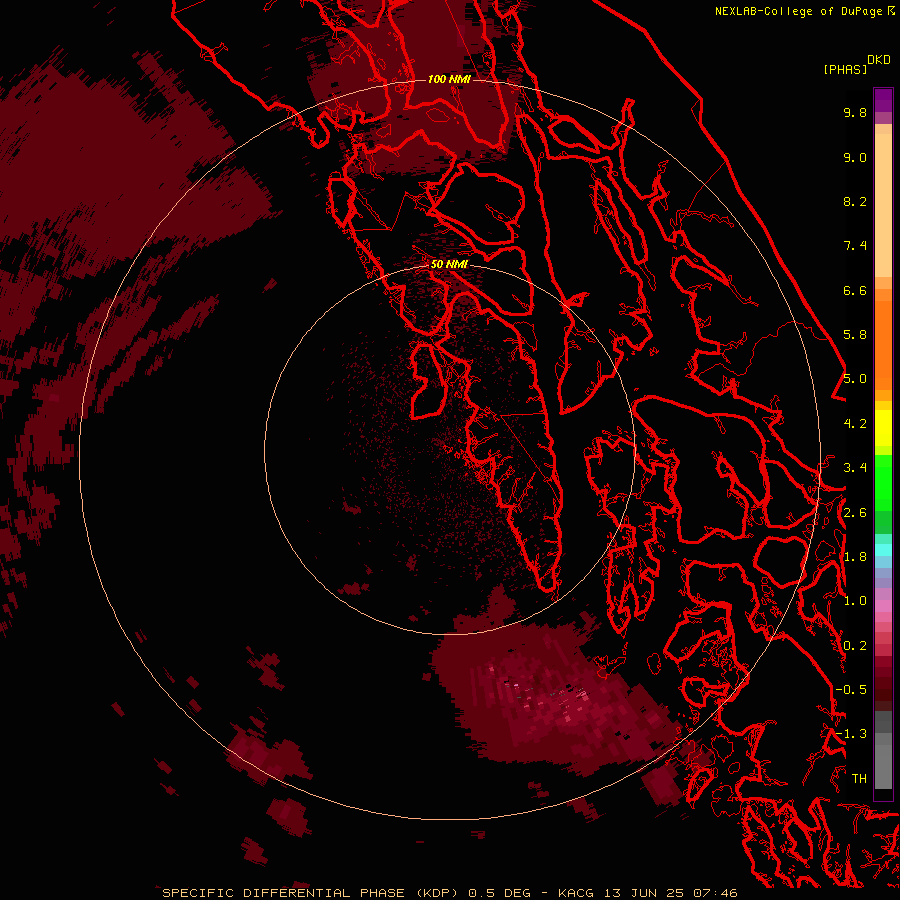Click the 7.4 value on the color scale

pyautogui.click(x=855, y=246)
